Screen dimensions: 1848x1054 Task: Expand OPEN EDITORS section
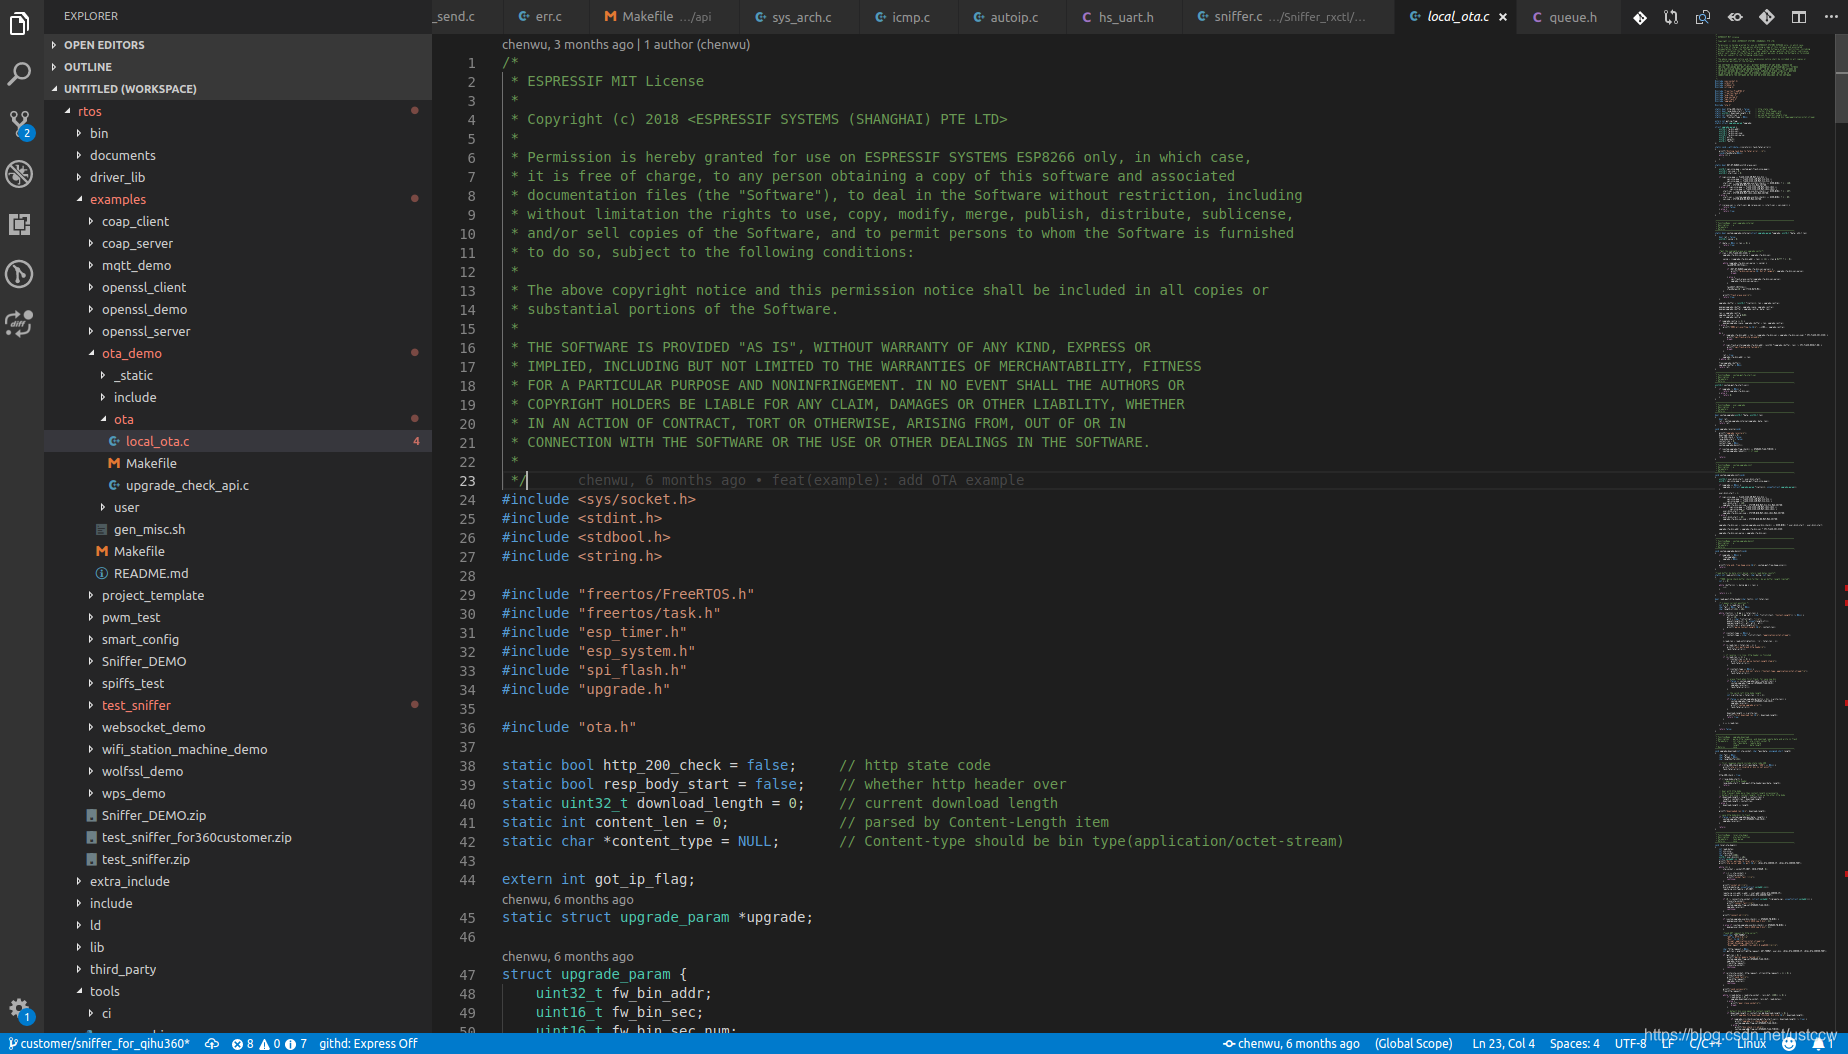(238, 45)
